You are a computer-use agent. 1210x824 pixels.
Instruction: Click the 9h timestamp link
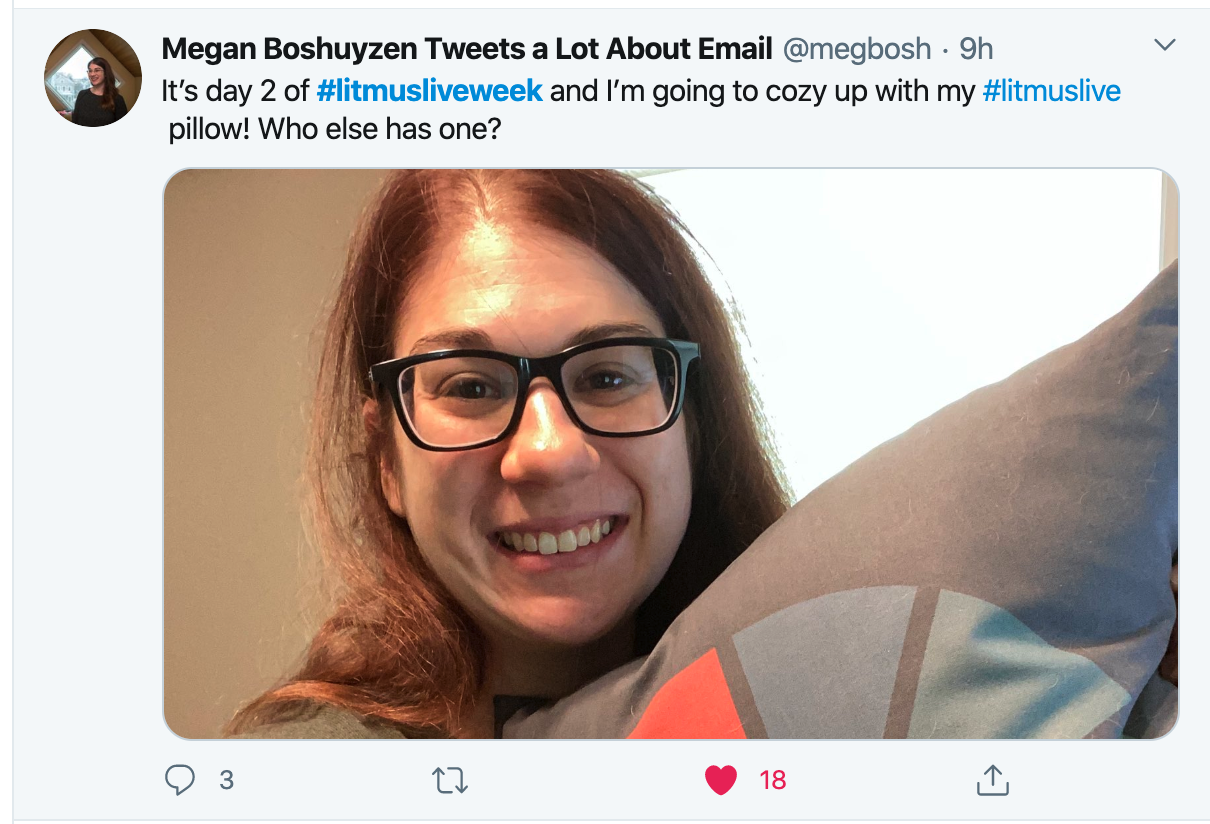tap(976, 48)
